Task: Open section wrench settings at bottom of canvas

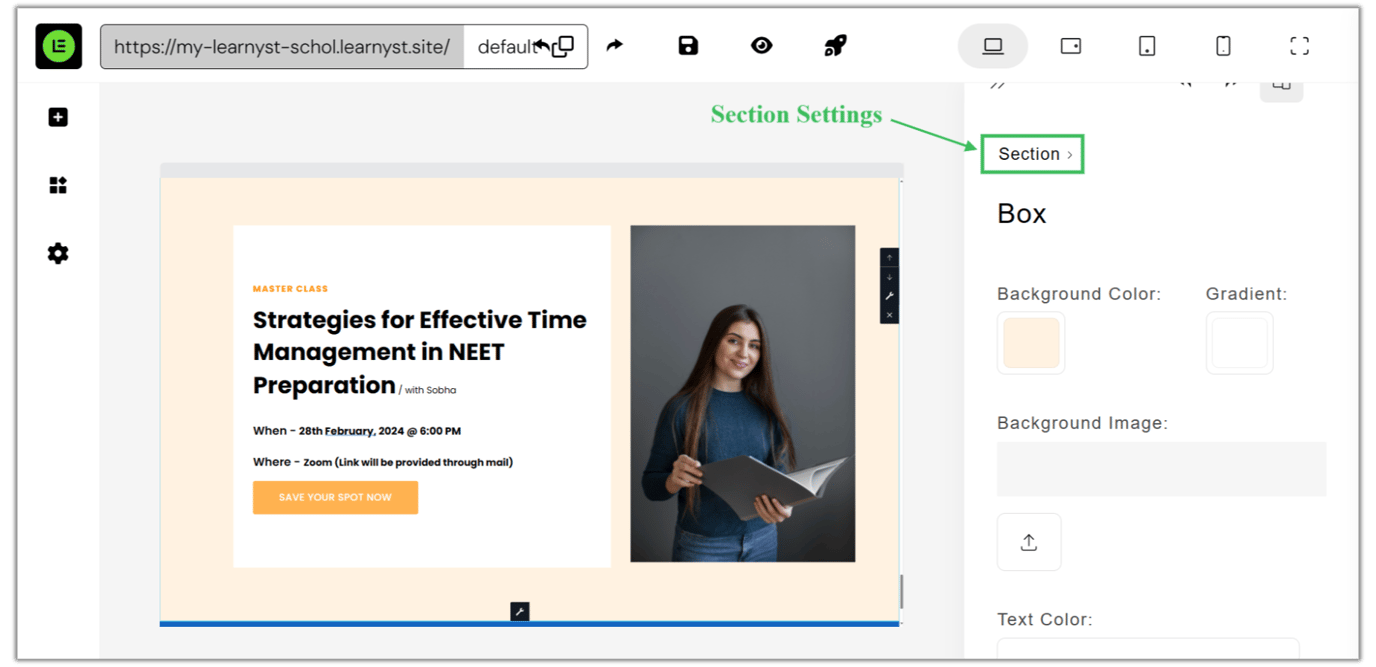Action: [x=519, y=611]
